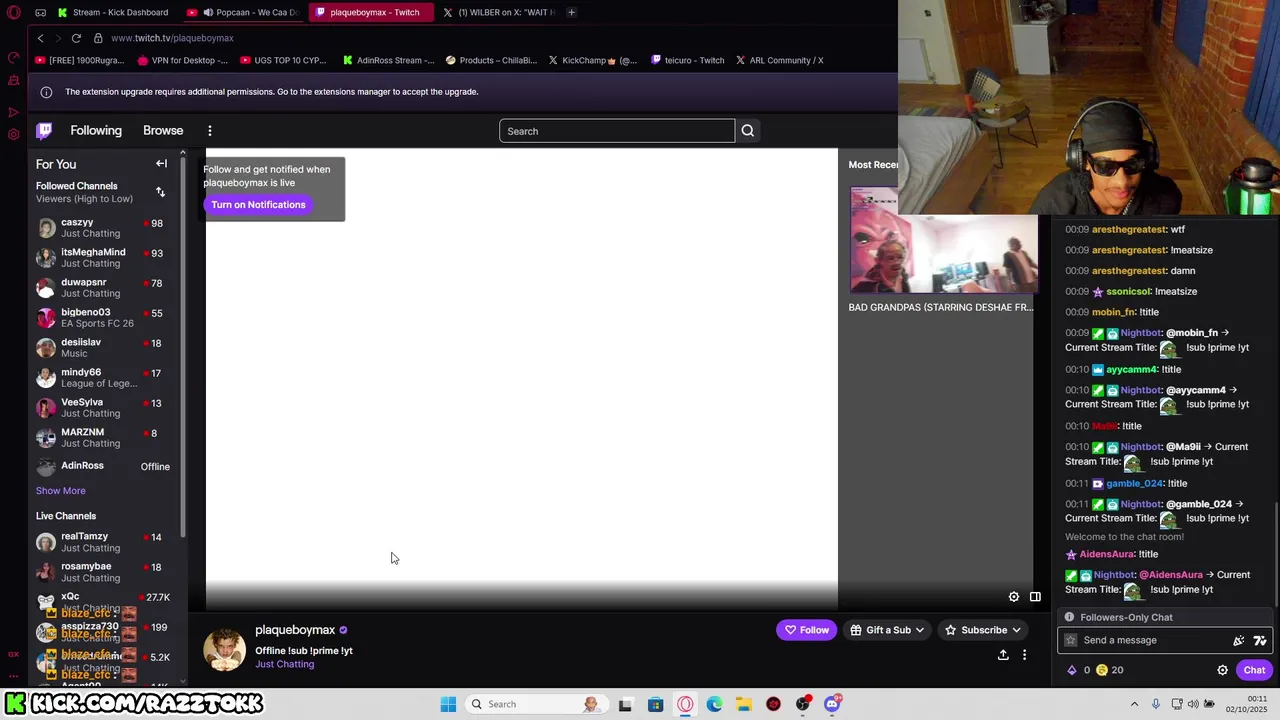Go back in browser history
1280x720 pixels.
(x=40, y=38)
